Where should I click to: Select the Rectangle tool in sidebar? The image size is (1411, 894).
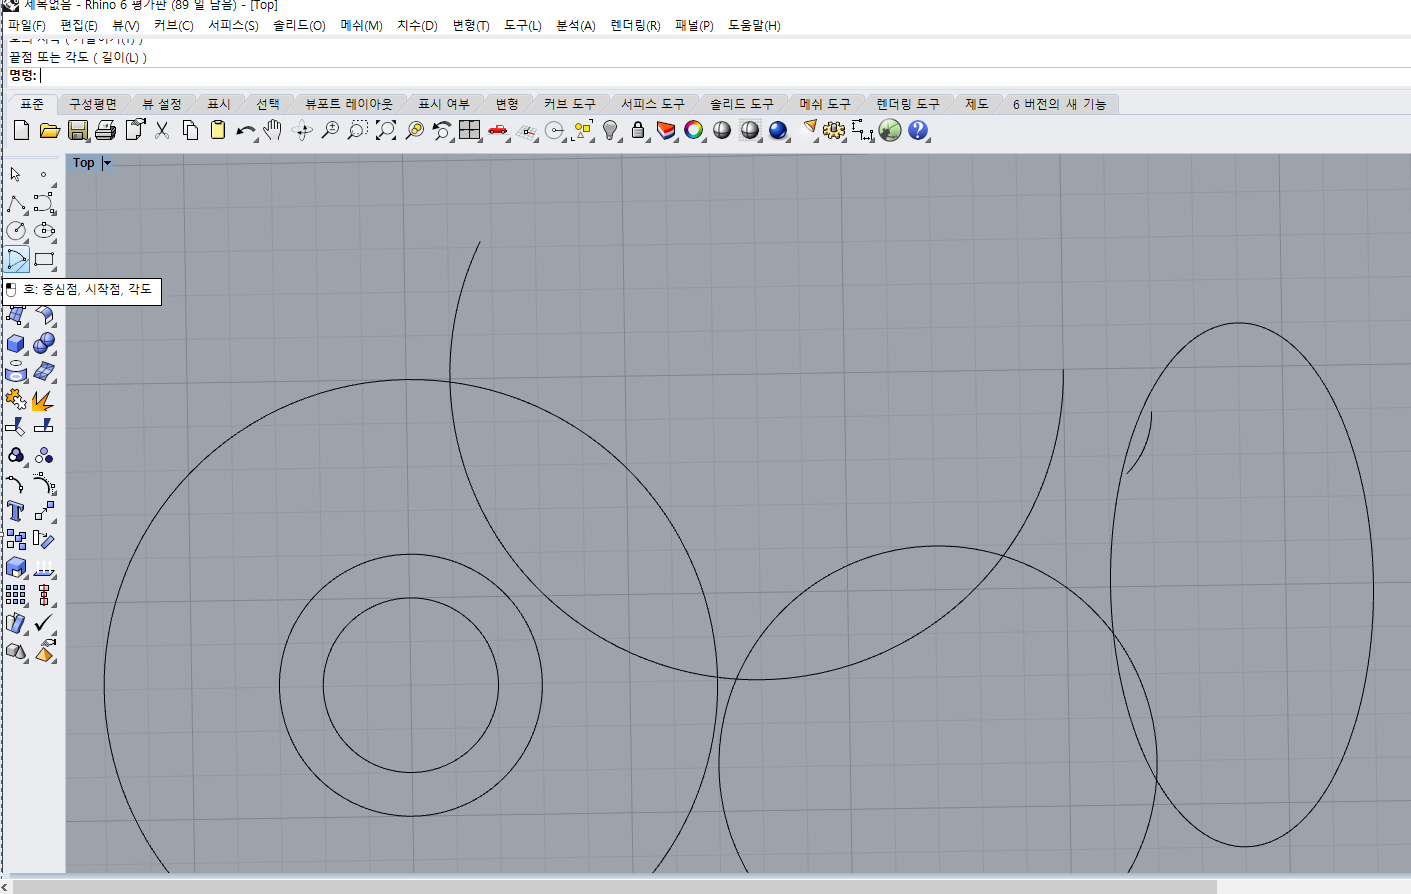(x=44, y=260)
